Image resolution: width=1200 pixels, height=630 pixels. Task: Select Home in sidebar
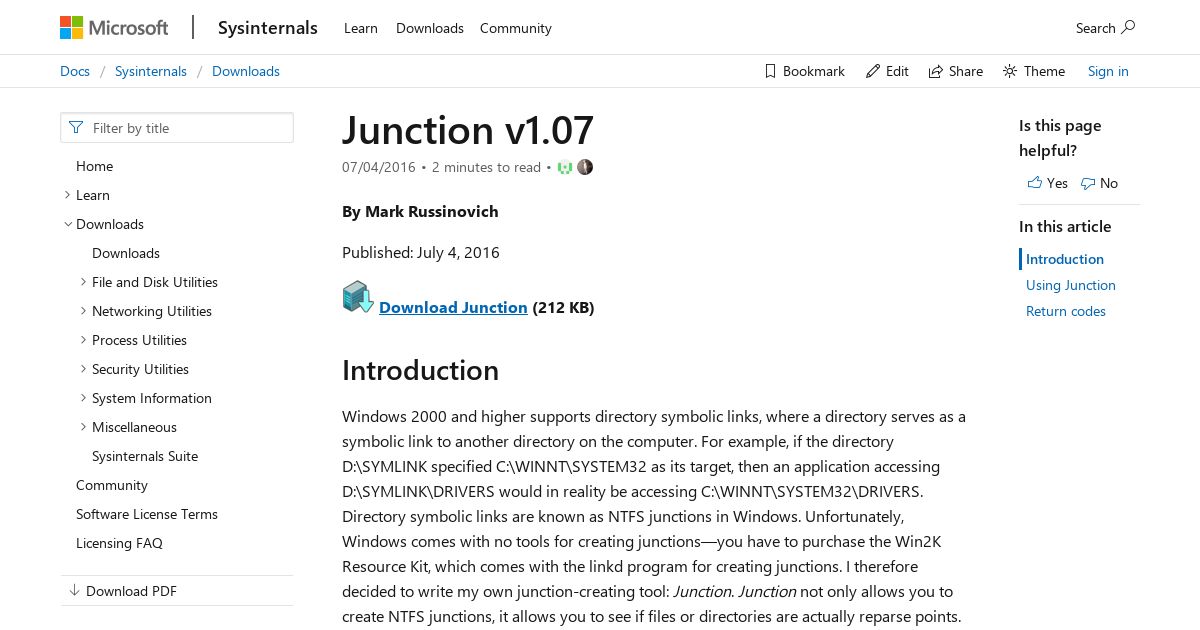click(95, 166)
